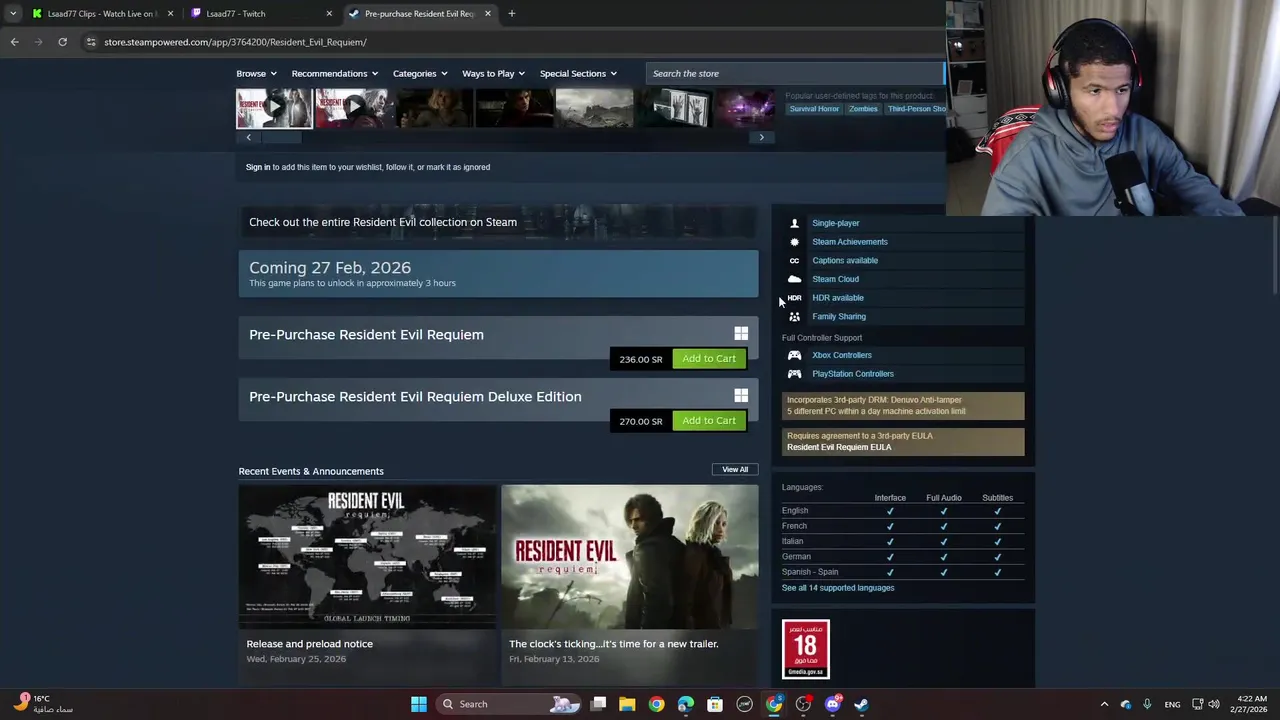Click Windows icon on standard edition row

741,334
